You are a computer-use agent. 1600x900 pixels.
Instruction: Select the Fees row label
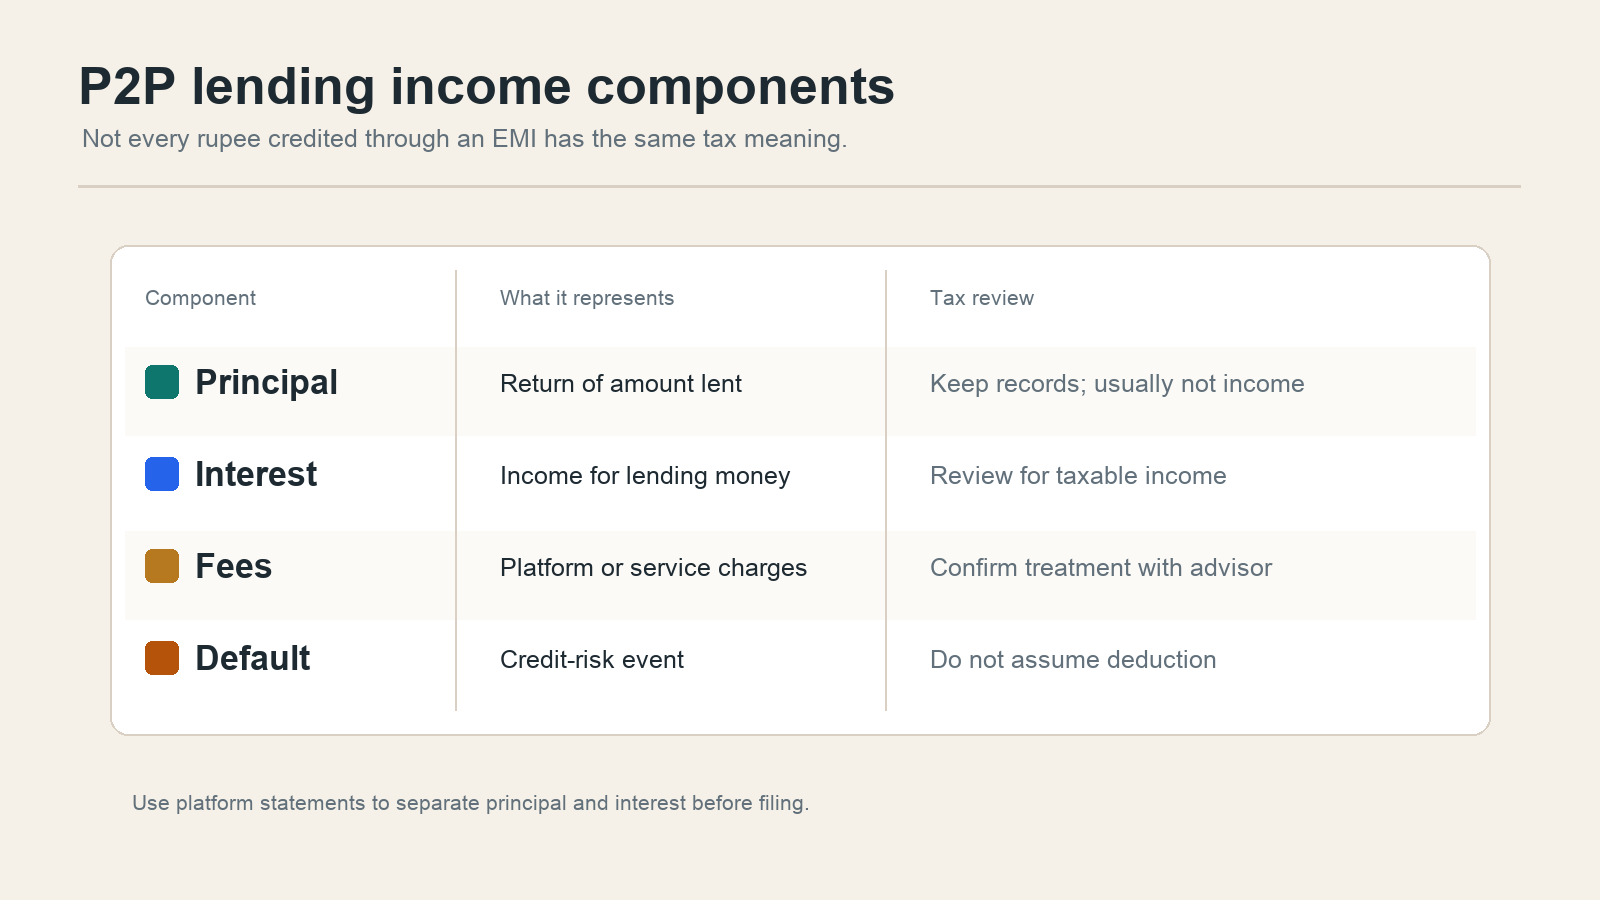(x=233, y=566)
